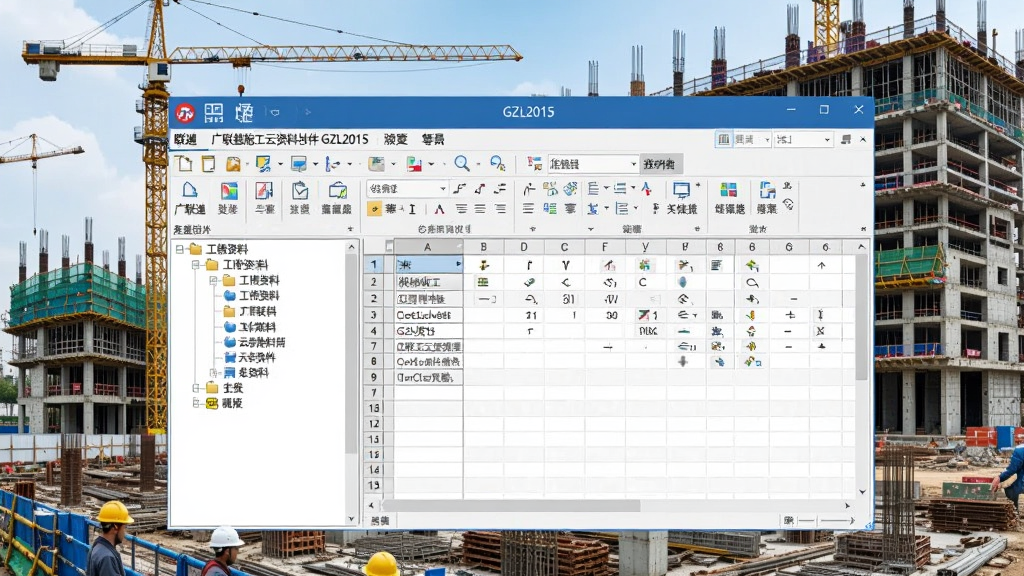Open the font name combo box in ribbon
The image size is (1024, 576).
click(x=407, y=189)
